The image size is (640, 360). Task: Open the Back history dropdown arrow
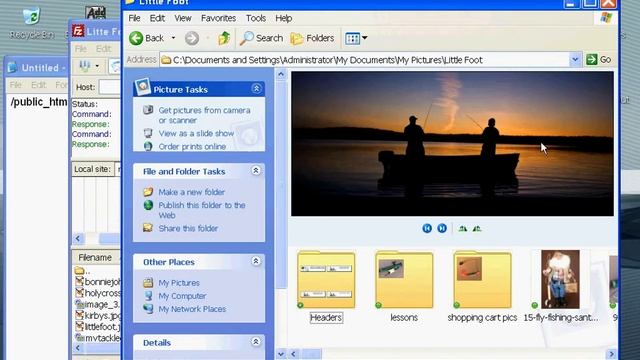pos(173,38)
